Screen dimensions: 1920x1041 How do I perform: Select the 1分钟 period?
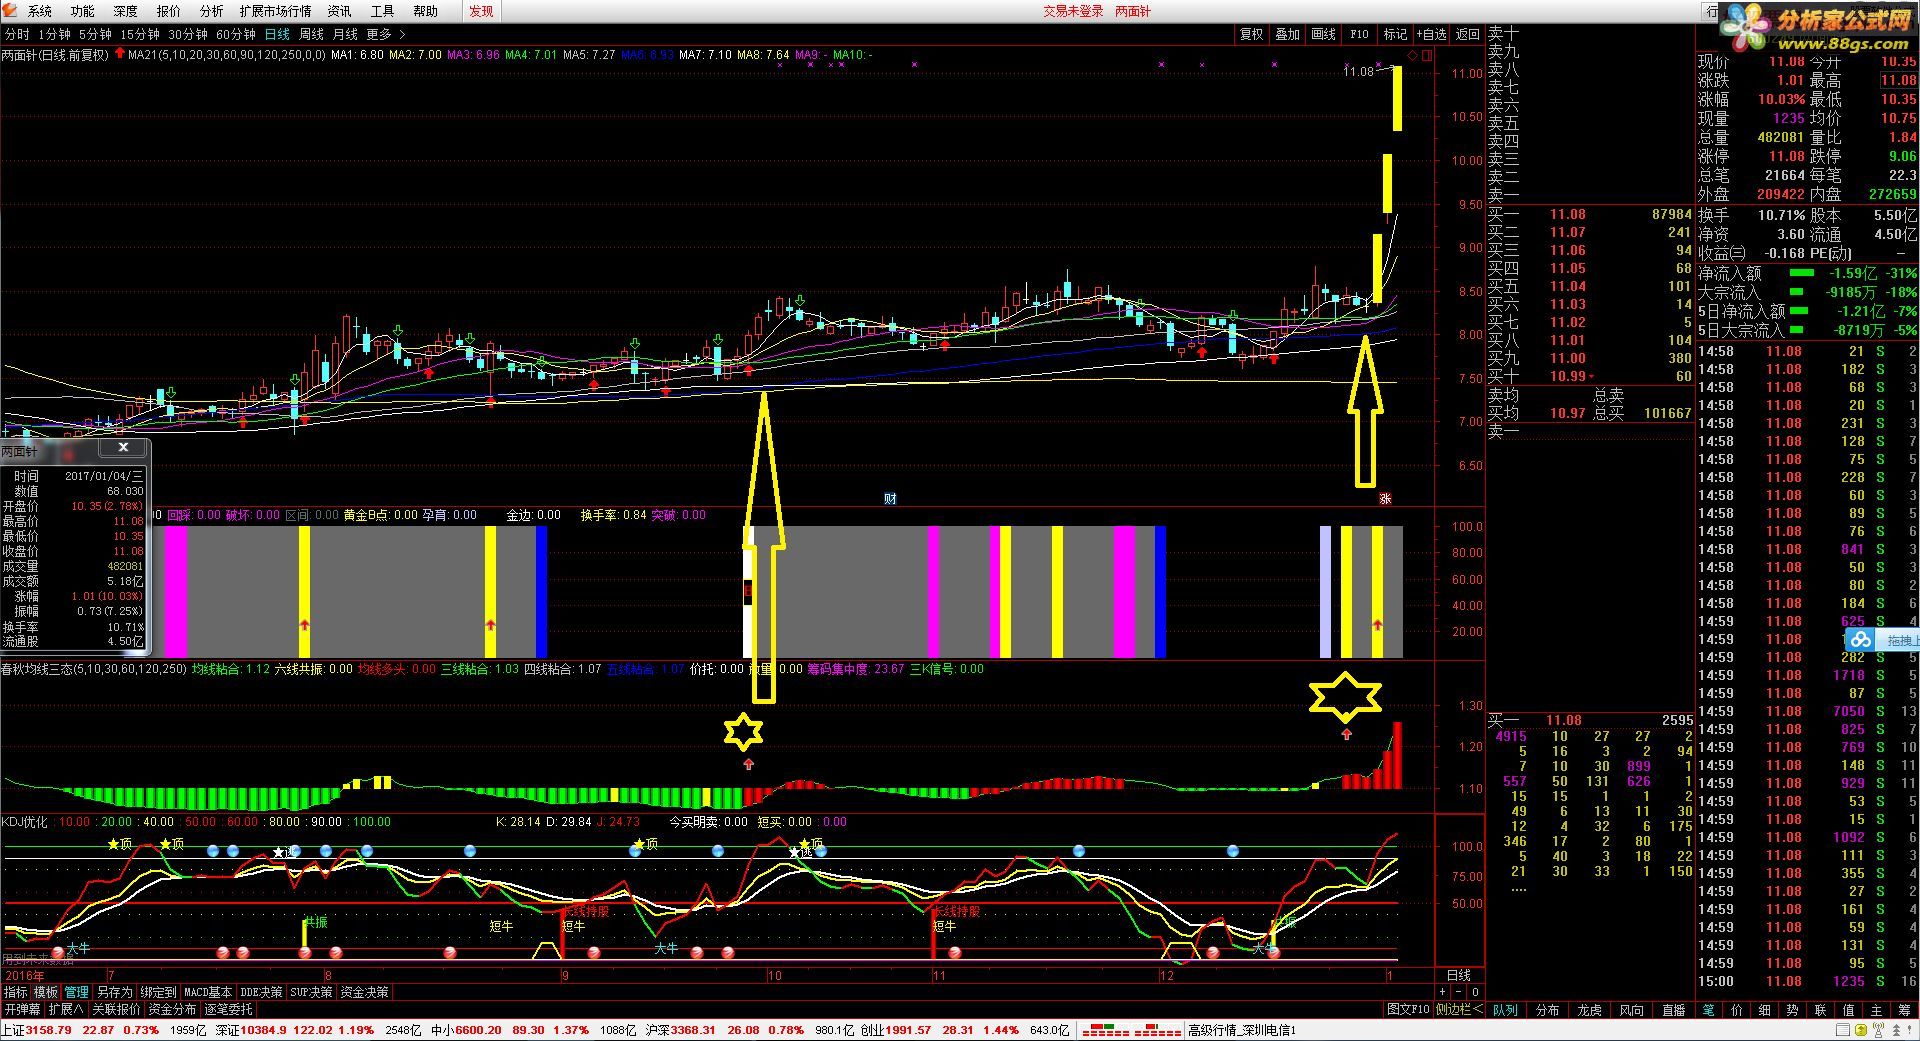[x=54, y=34]
